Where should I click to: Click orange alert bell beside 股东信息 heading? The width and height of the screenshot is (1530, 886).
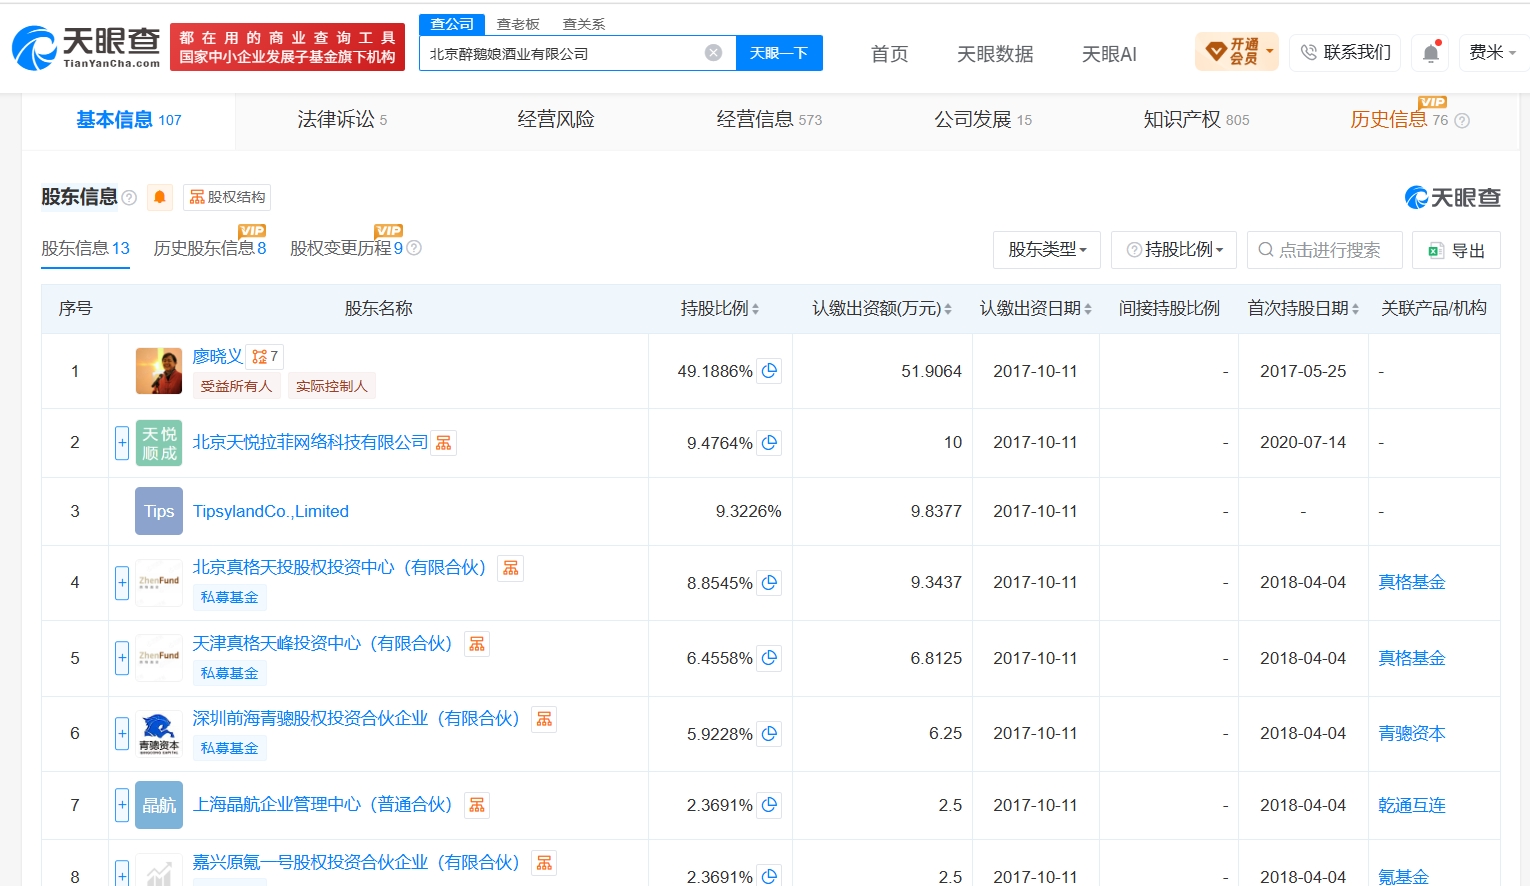tap(159, 197)
